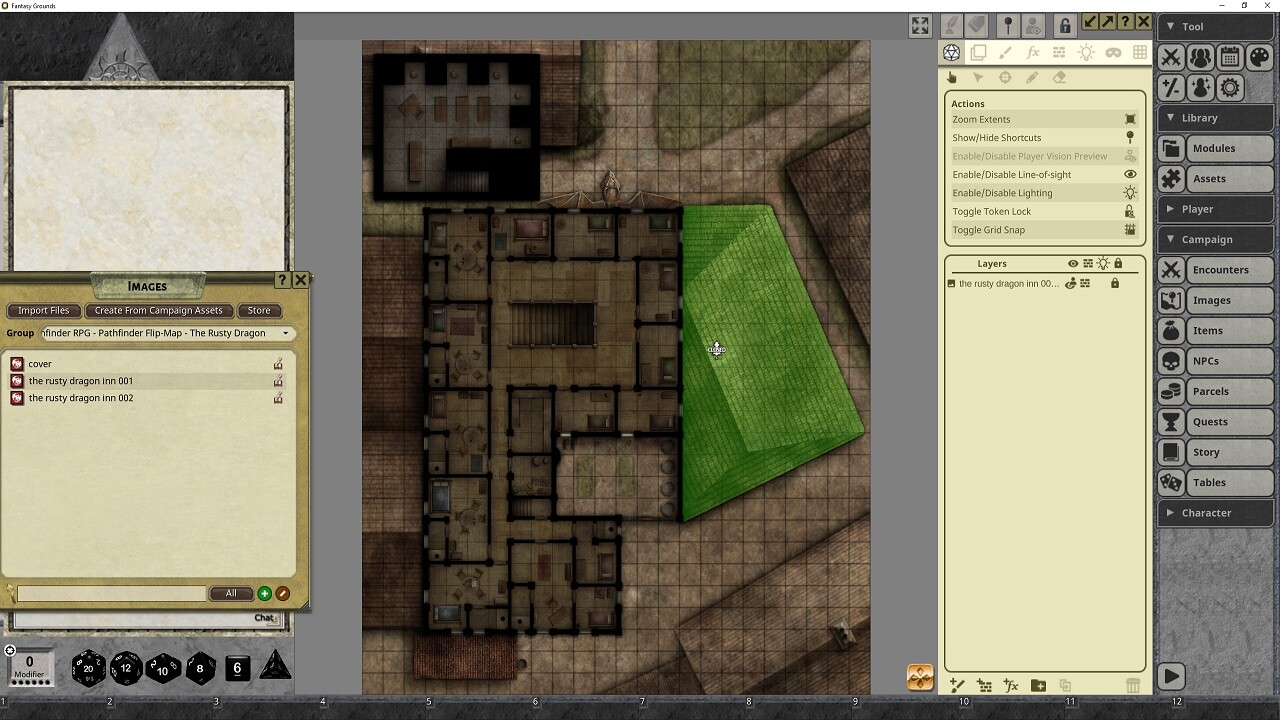Select the Pencil draw tool

[x=1032, y=77]
